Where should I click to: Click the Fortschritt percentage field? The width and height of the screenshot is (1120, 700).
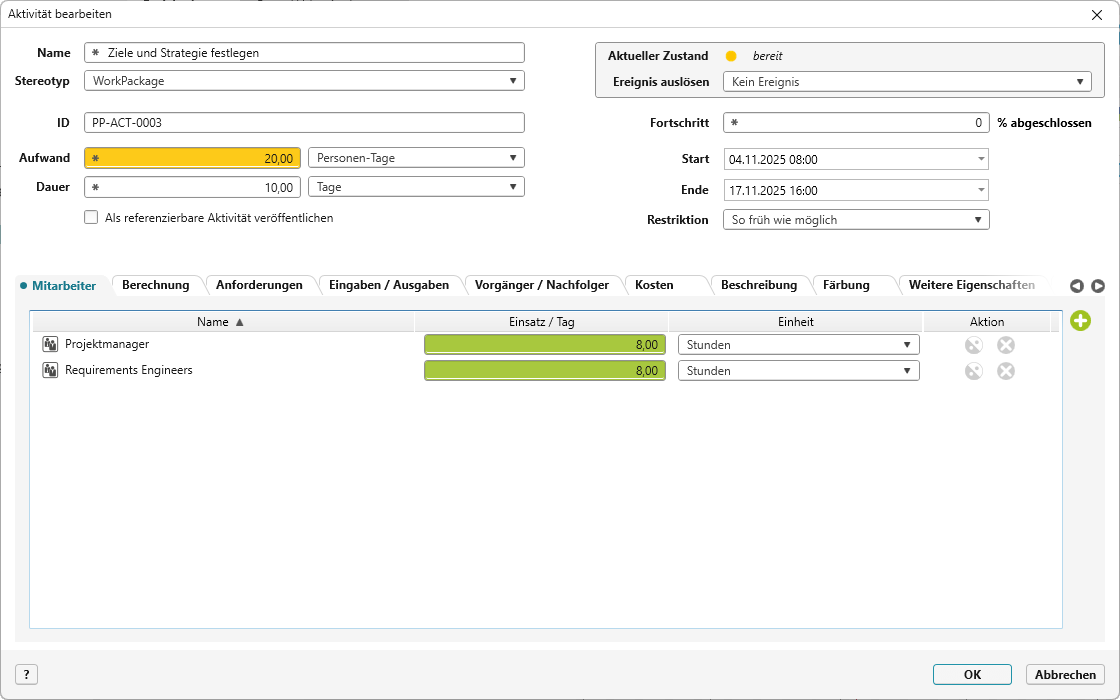tap(855, 123)
